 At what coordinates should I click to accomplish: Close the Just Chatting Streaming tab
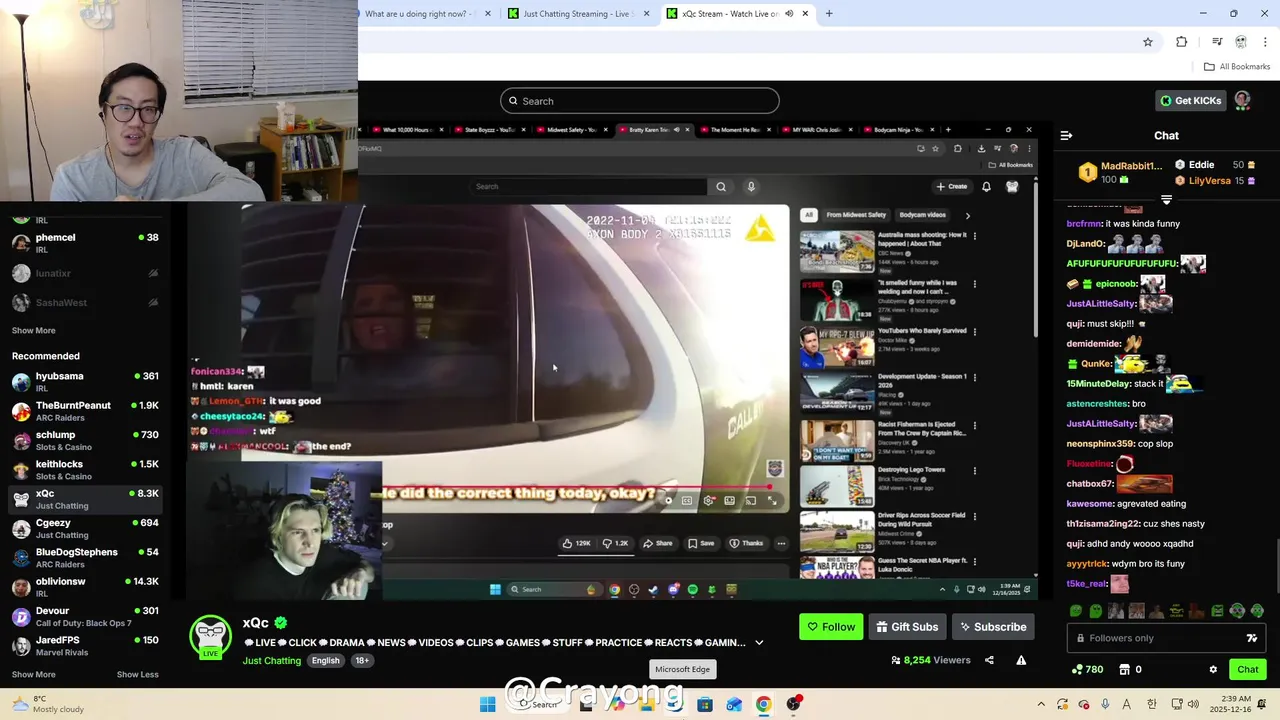pyautogui.click(x=646, y=14)
